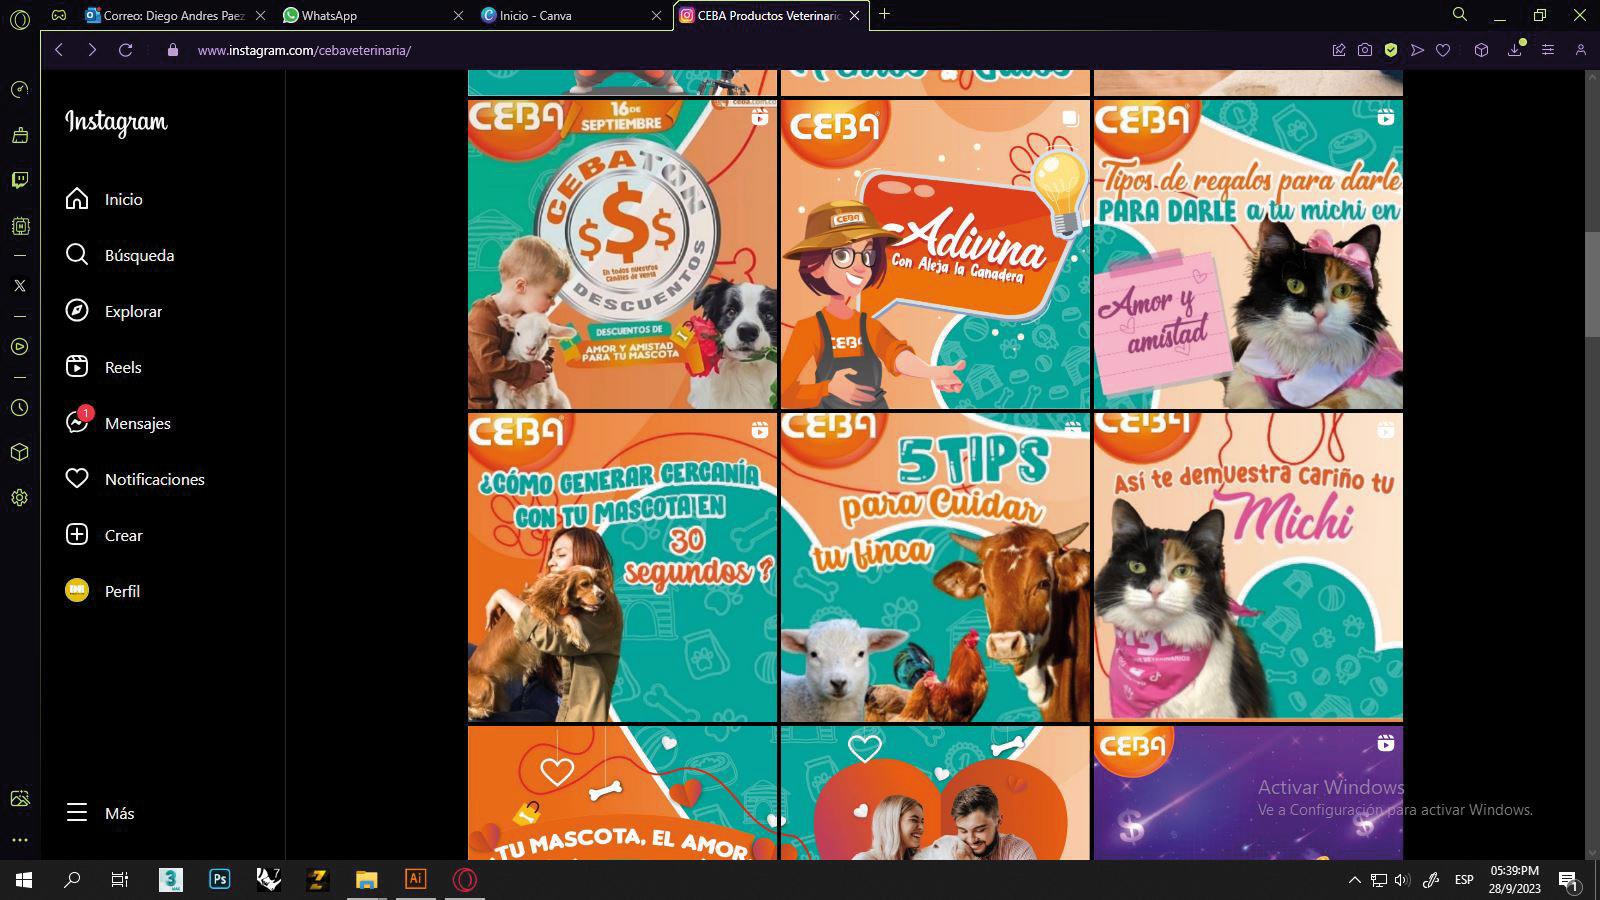1600x900 pixels.
Task: Open the three-dots sidebar setup menu
Action: (x=19, y=840)
